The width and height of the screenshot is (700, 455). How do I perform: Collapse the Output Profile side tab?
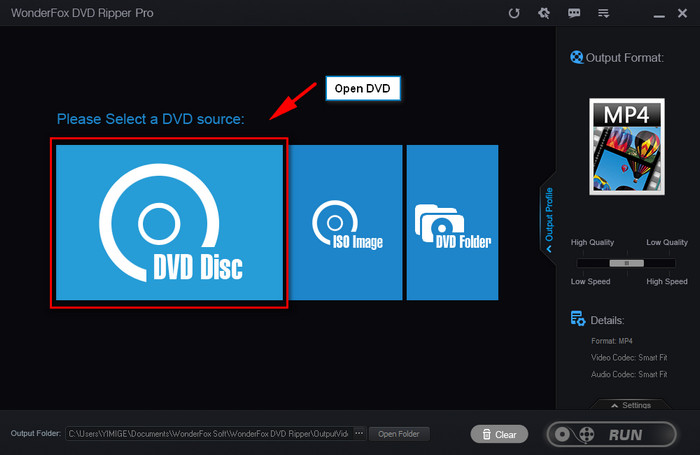pyautogui.click(x=549, y=219)
